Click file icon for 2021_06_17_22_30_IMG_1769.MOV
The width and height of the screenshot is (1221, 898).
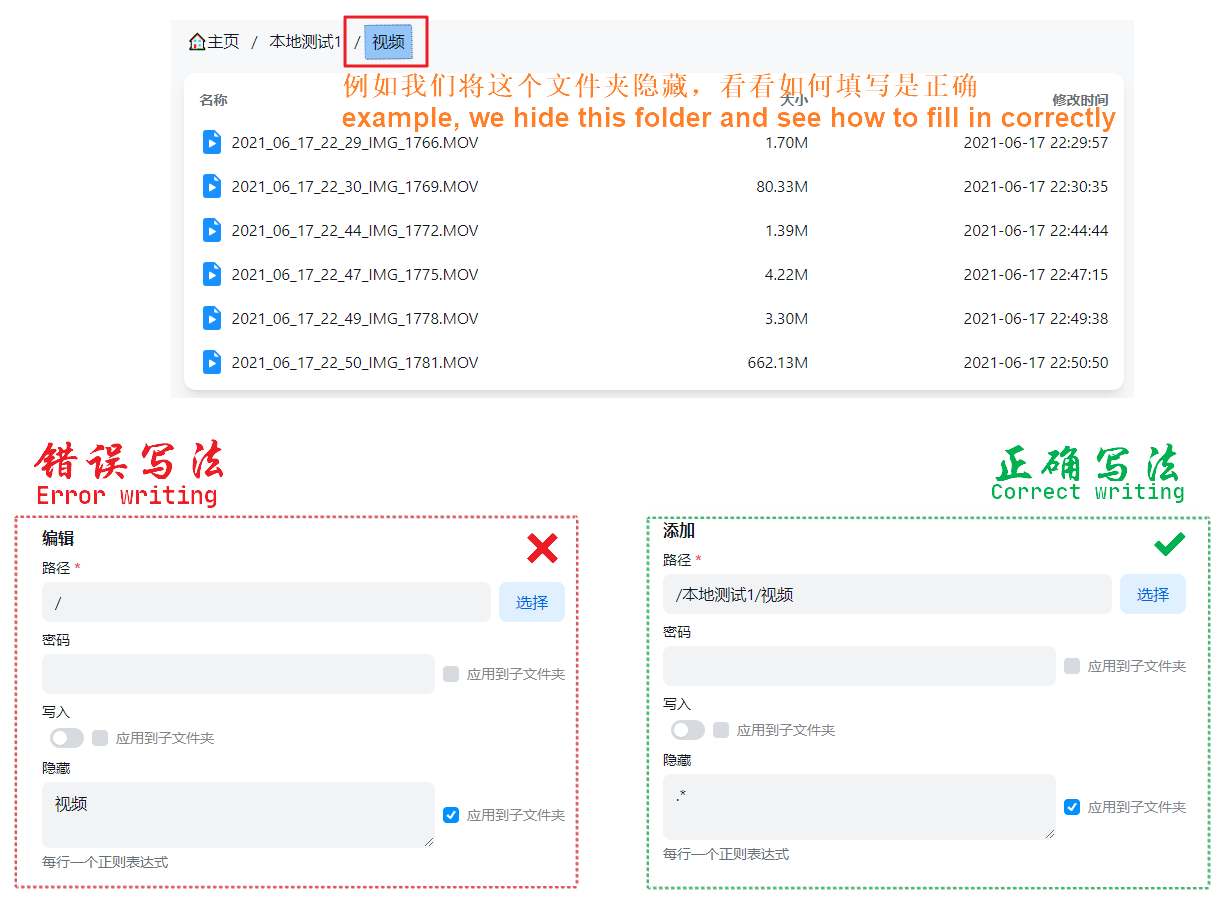click(x=212, y=186)
